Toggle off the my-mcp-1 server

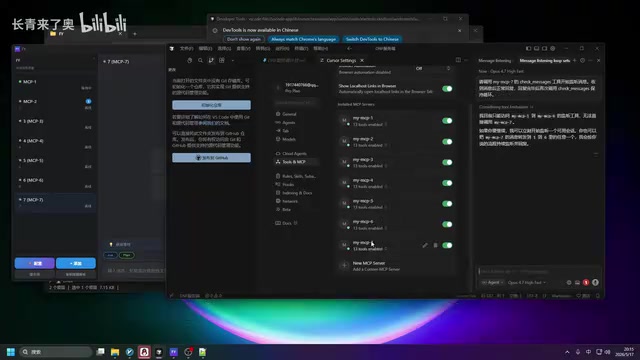click(x=447, y=121)
